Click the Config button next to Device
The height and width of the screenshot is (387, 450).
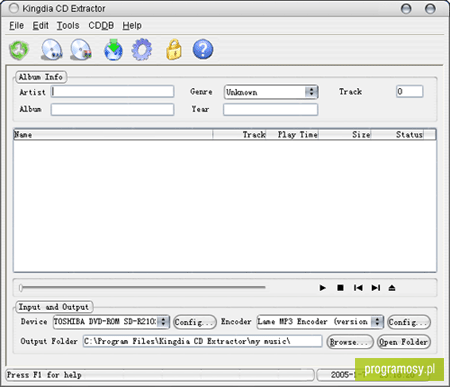pos(195,322)
